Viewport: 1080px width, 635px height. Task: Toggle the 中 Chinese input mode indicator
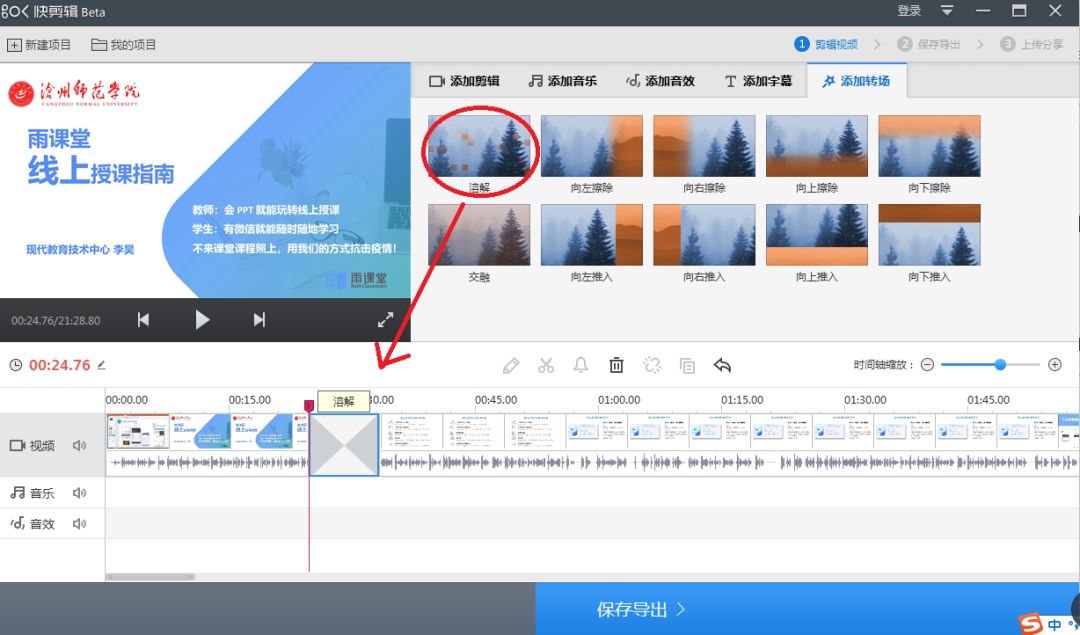(x=1055, y=625)
